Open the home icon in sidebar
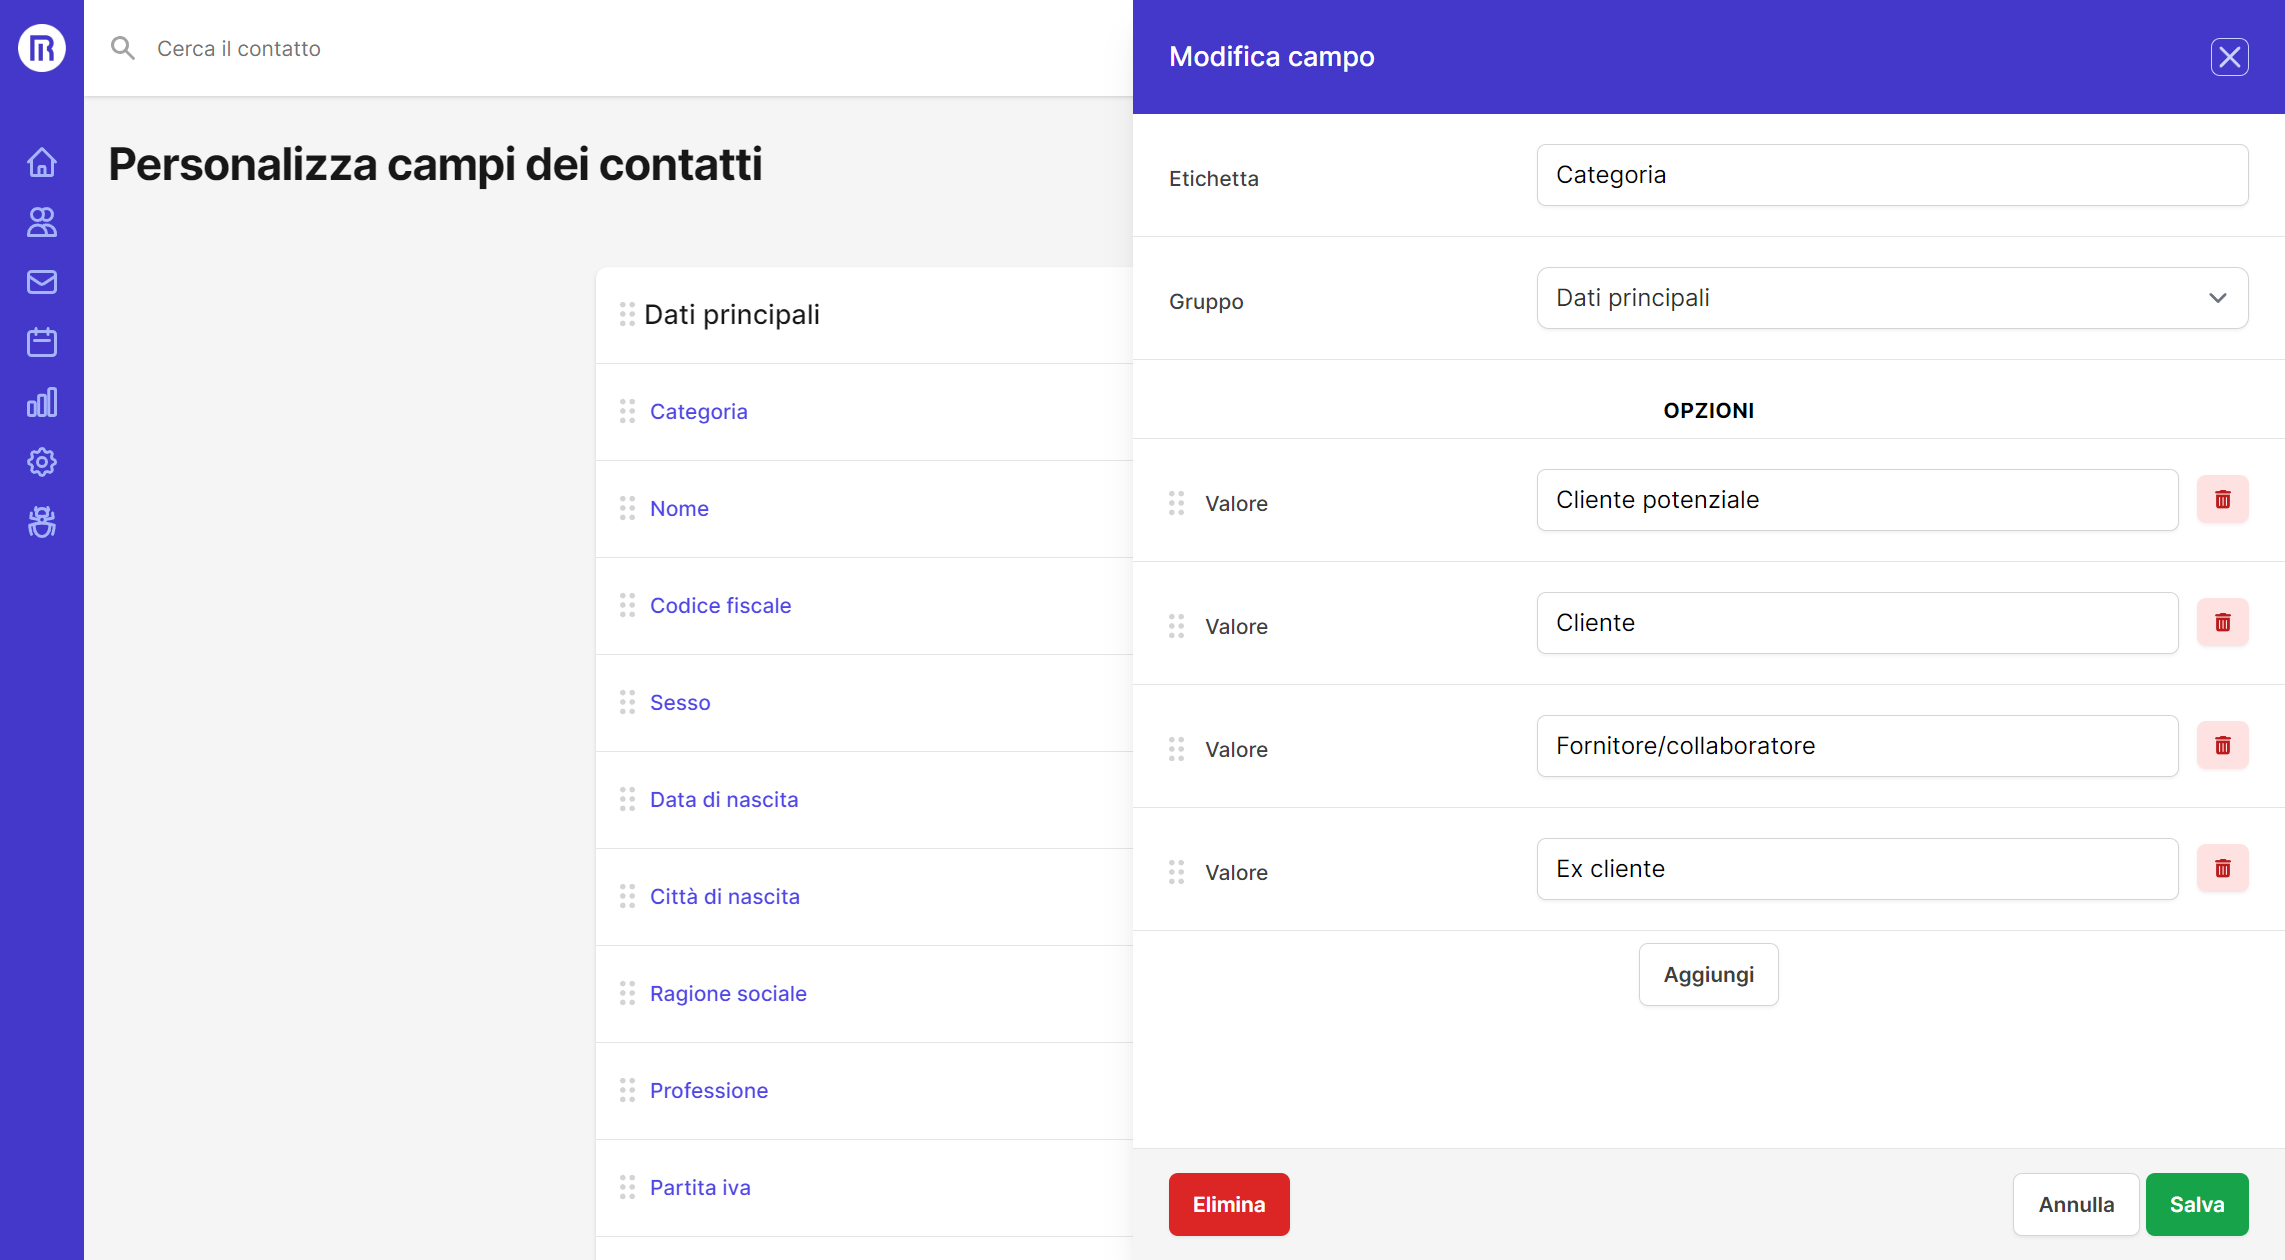This screenshot has height=1260, width=2285. point(42,162)
